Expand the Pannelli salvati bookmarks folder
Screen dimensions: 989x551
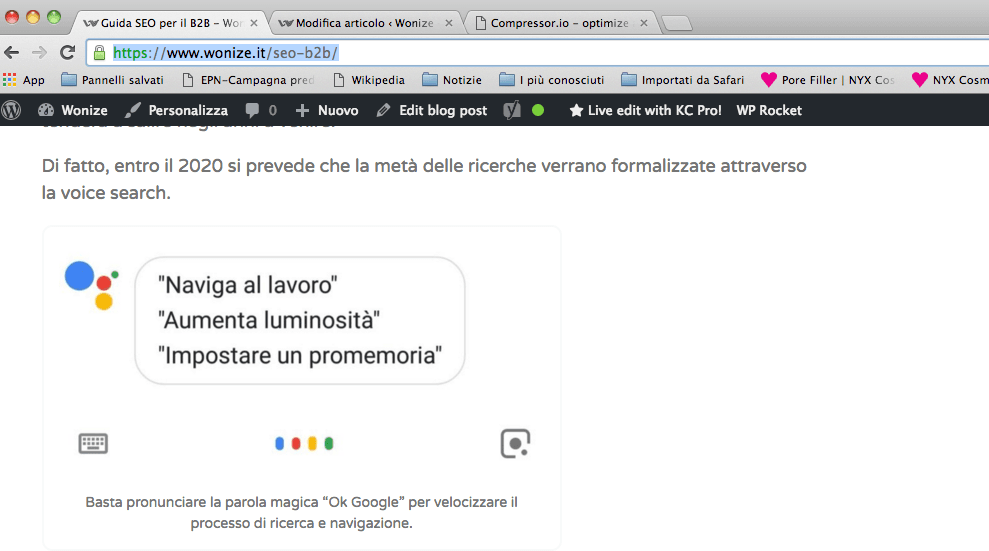[112, 80]
